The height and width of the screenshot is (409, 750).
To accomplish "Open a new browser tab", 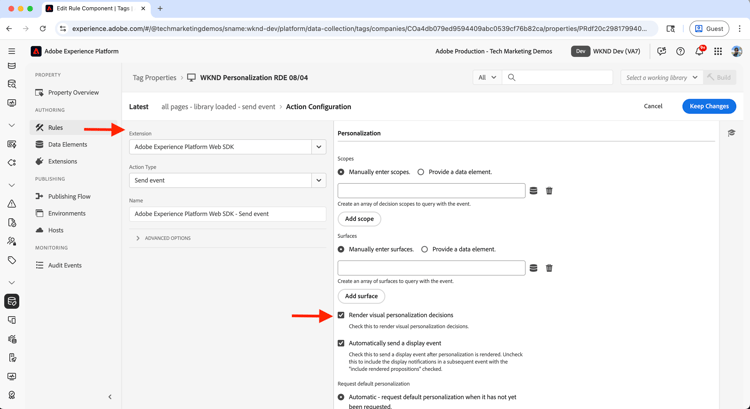I will pos(160,9).
